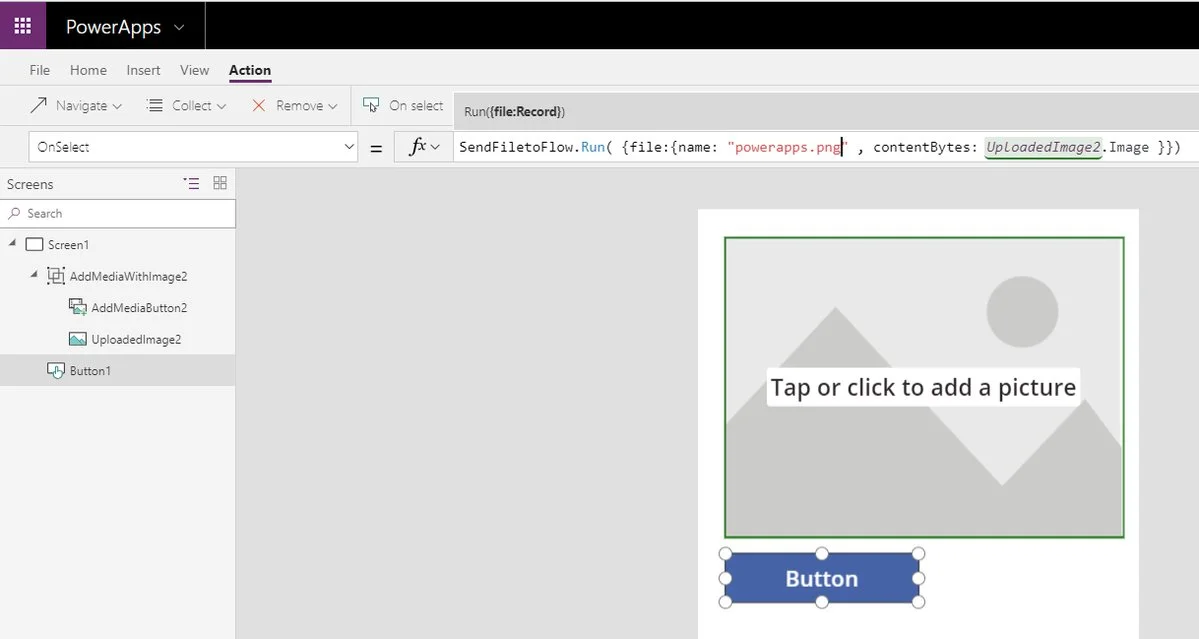The height and width of the screenshot is (639, 1199).
Task: Select UploadedImage2 in the tree
Action: (135, 339)
